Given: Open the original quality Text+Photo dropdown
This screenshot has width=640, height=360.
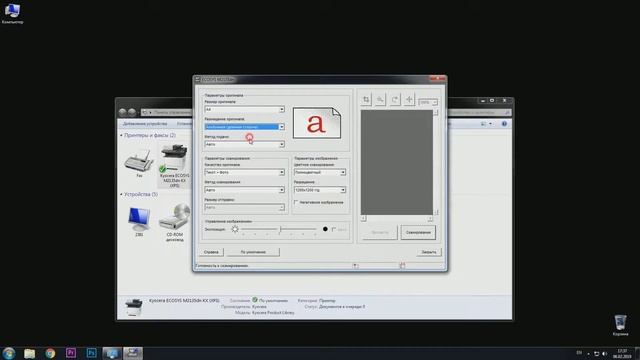Looking at the screenshot, I should pyautogui.click(x=244, y=172).
